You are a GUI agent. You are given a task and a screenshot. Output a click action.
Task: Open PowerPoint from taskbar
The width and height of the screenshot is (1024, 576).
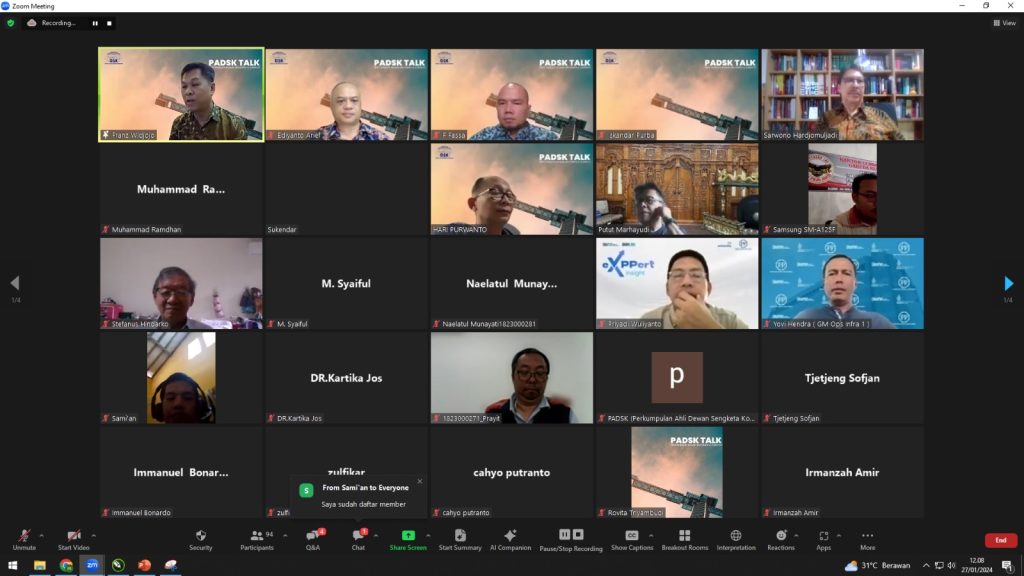[x=144, y=566]
